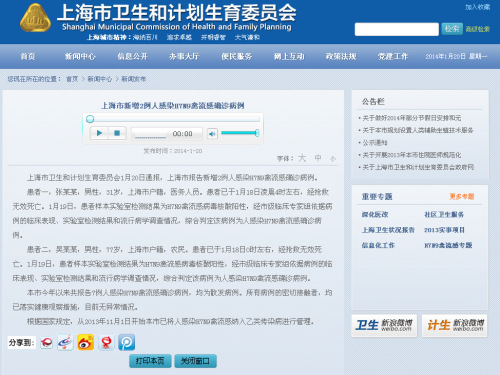Click the search input field in header
This screenshot has height=375, width=500.
point(397,29)
